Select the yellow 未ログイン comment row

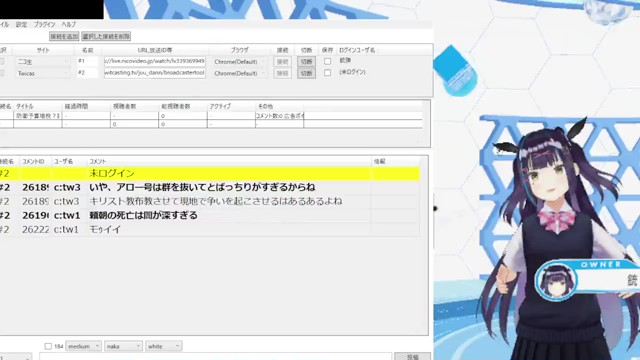pyautogui.click(x=209, y=173)
